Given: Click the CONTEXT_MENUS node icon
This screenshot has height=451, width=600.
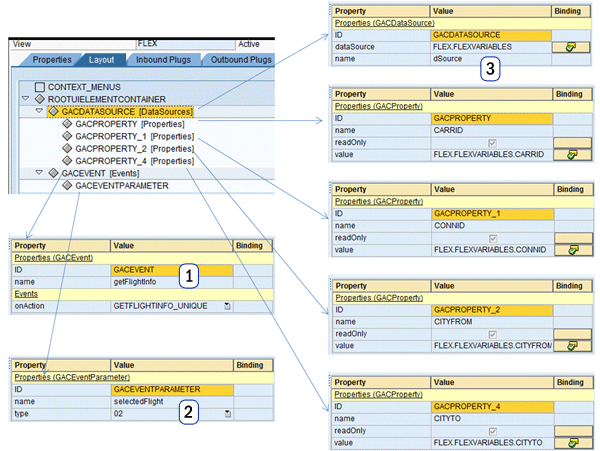Looking at the screenshot, I should pyautogui.click(x=40, y=87).
